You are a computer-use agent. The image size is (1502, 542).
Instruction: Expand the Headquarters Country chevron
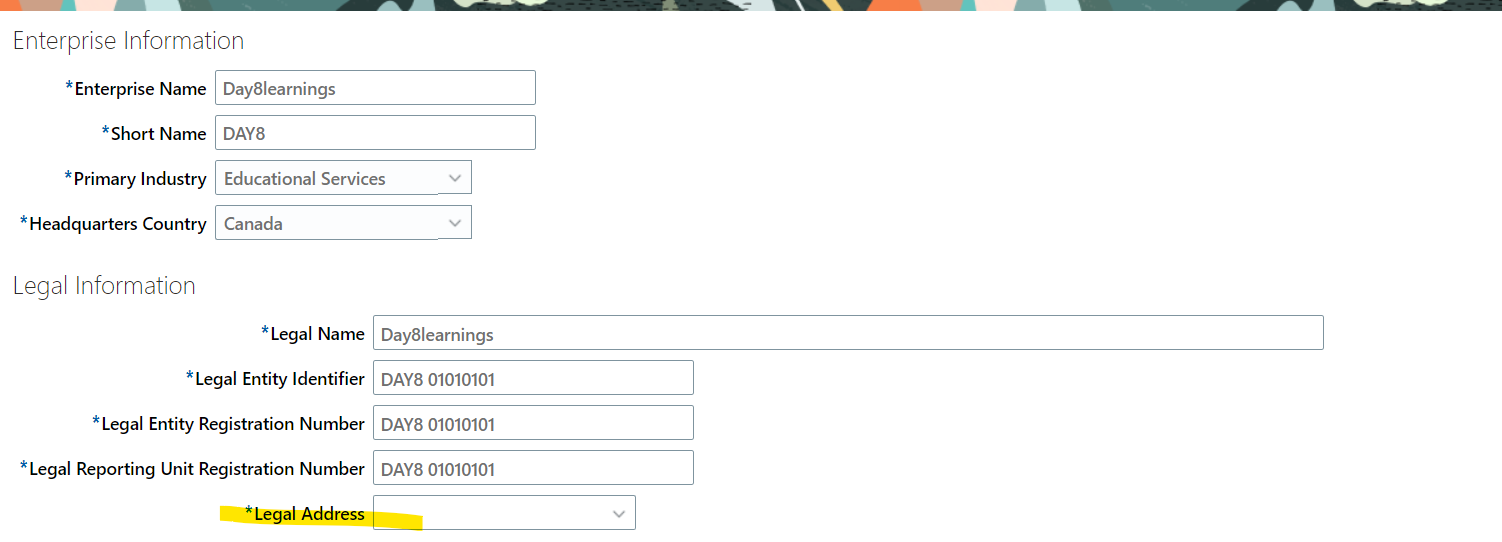click(455, 223)
